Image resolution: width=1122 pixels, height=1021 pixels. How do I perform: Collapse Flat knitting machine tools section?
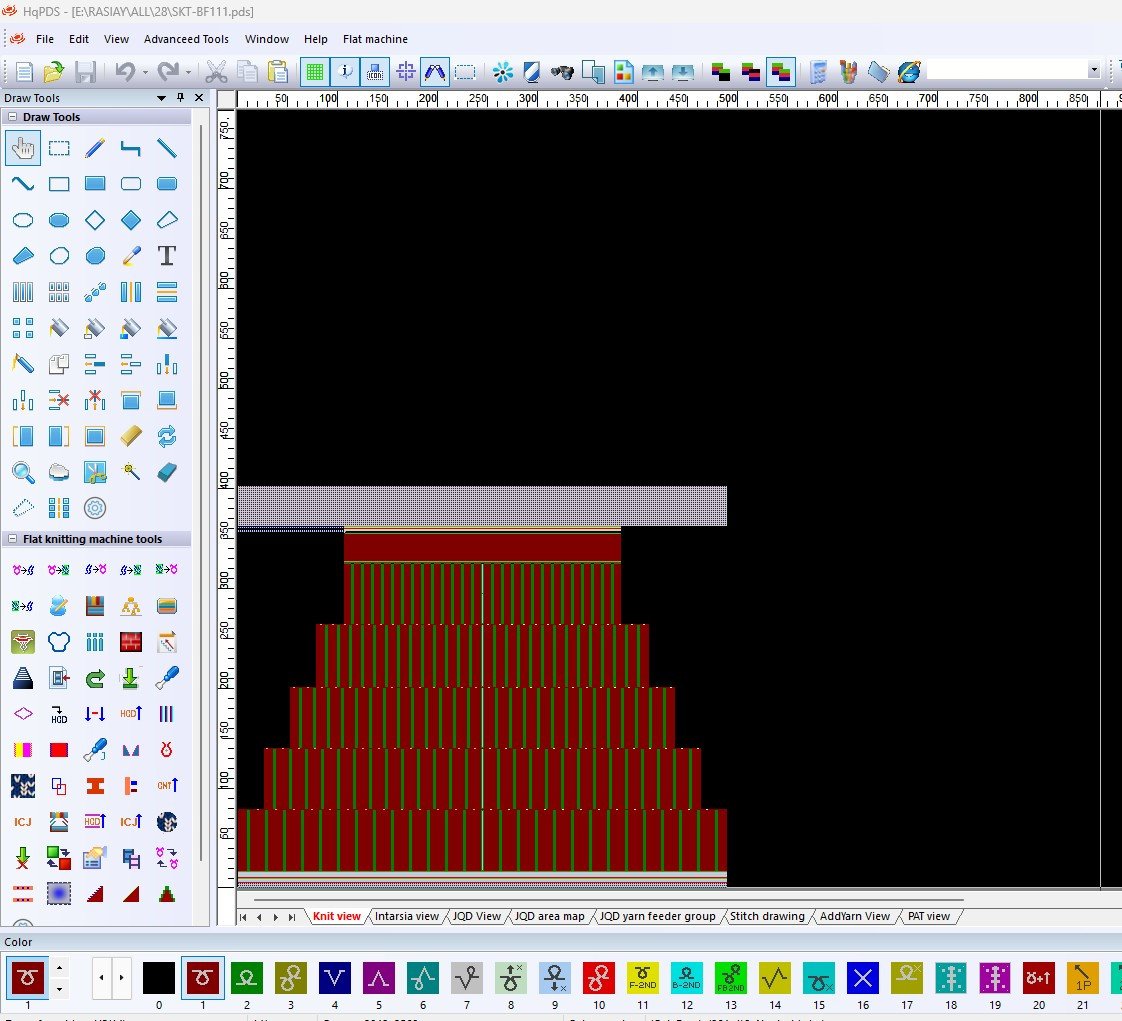[13, 539]
